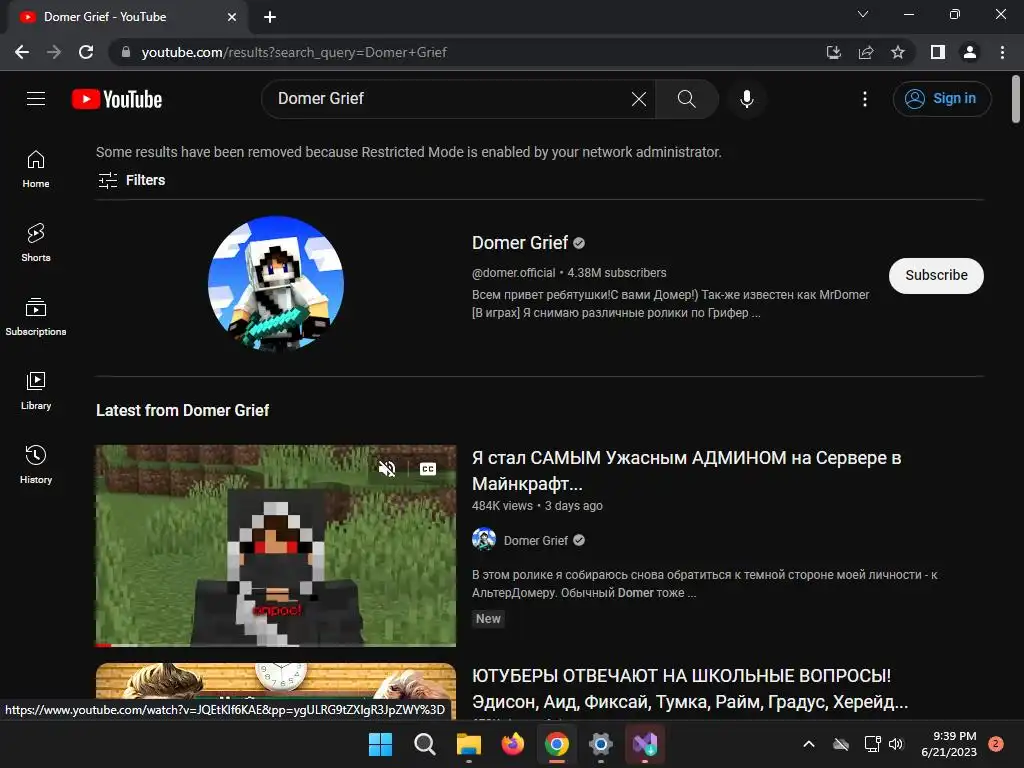Seek using the preview progress bar
Viewport: 1024px width, 768px height.
[276, 645]
